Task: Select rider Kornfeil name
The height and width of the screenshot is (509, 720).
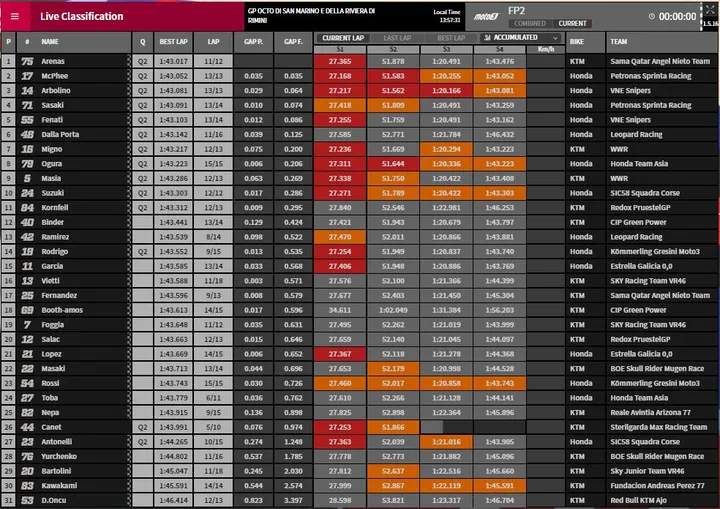Action: [55, 208]
